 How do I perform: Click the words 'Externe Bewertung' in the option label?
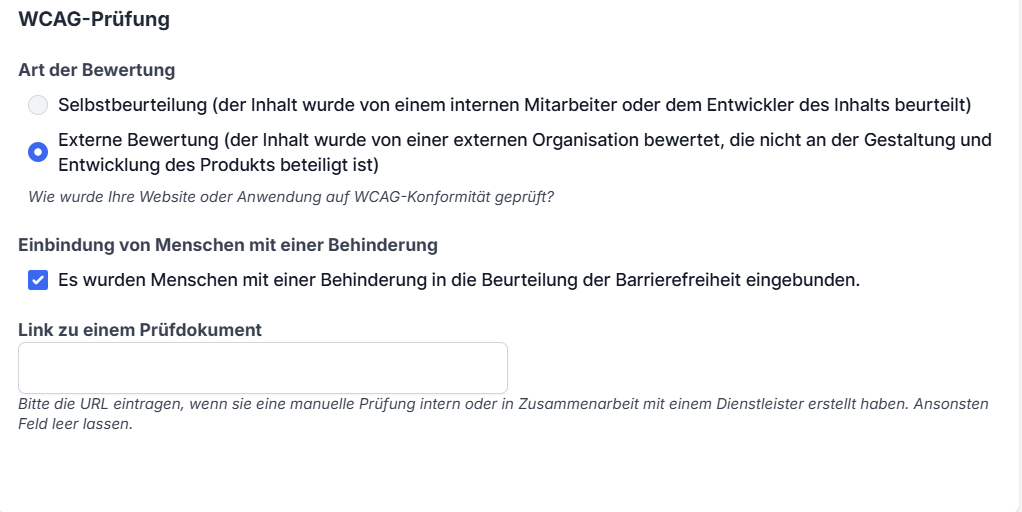(x=137, y=140)
